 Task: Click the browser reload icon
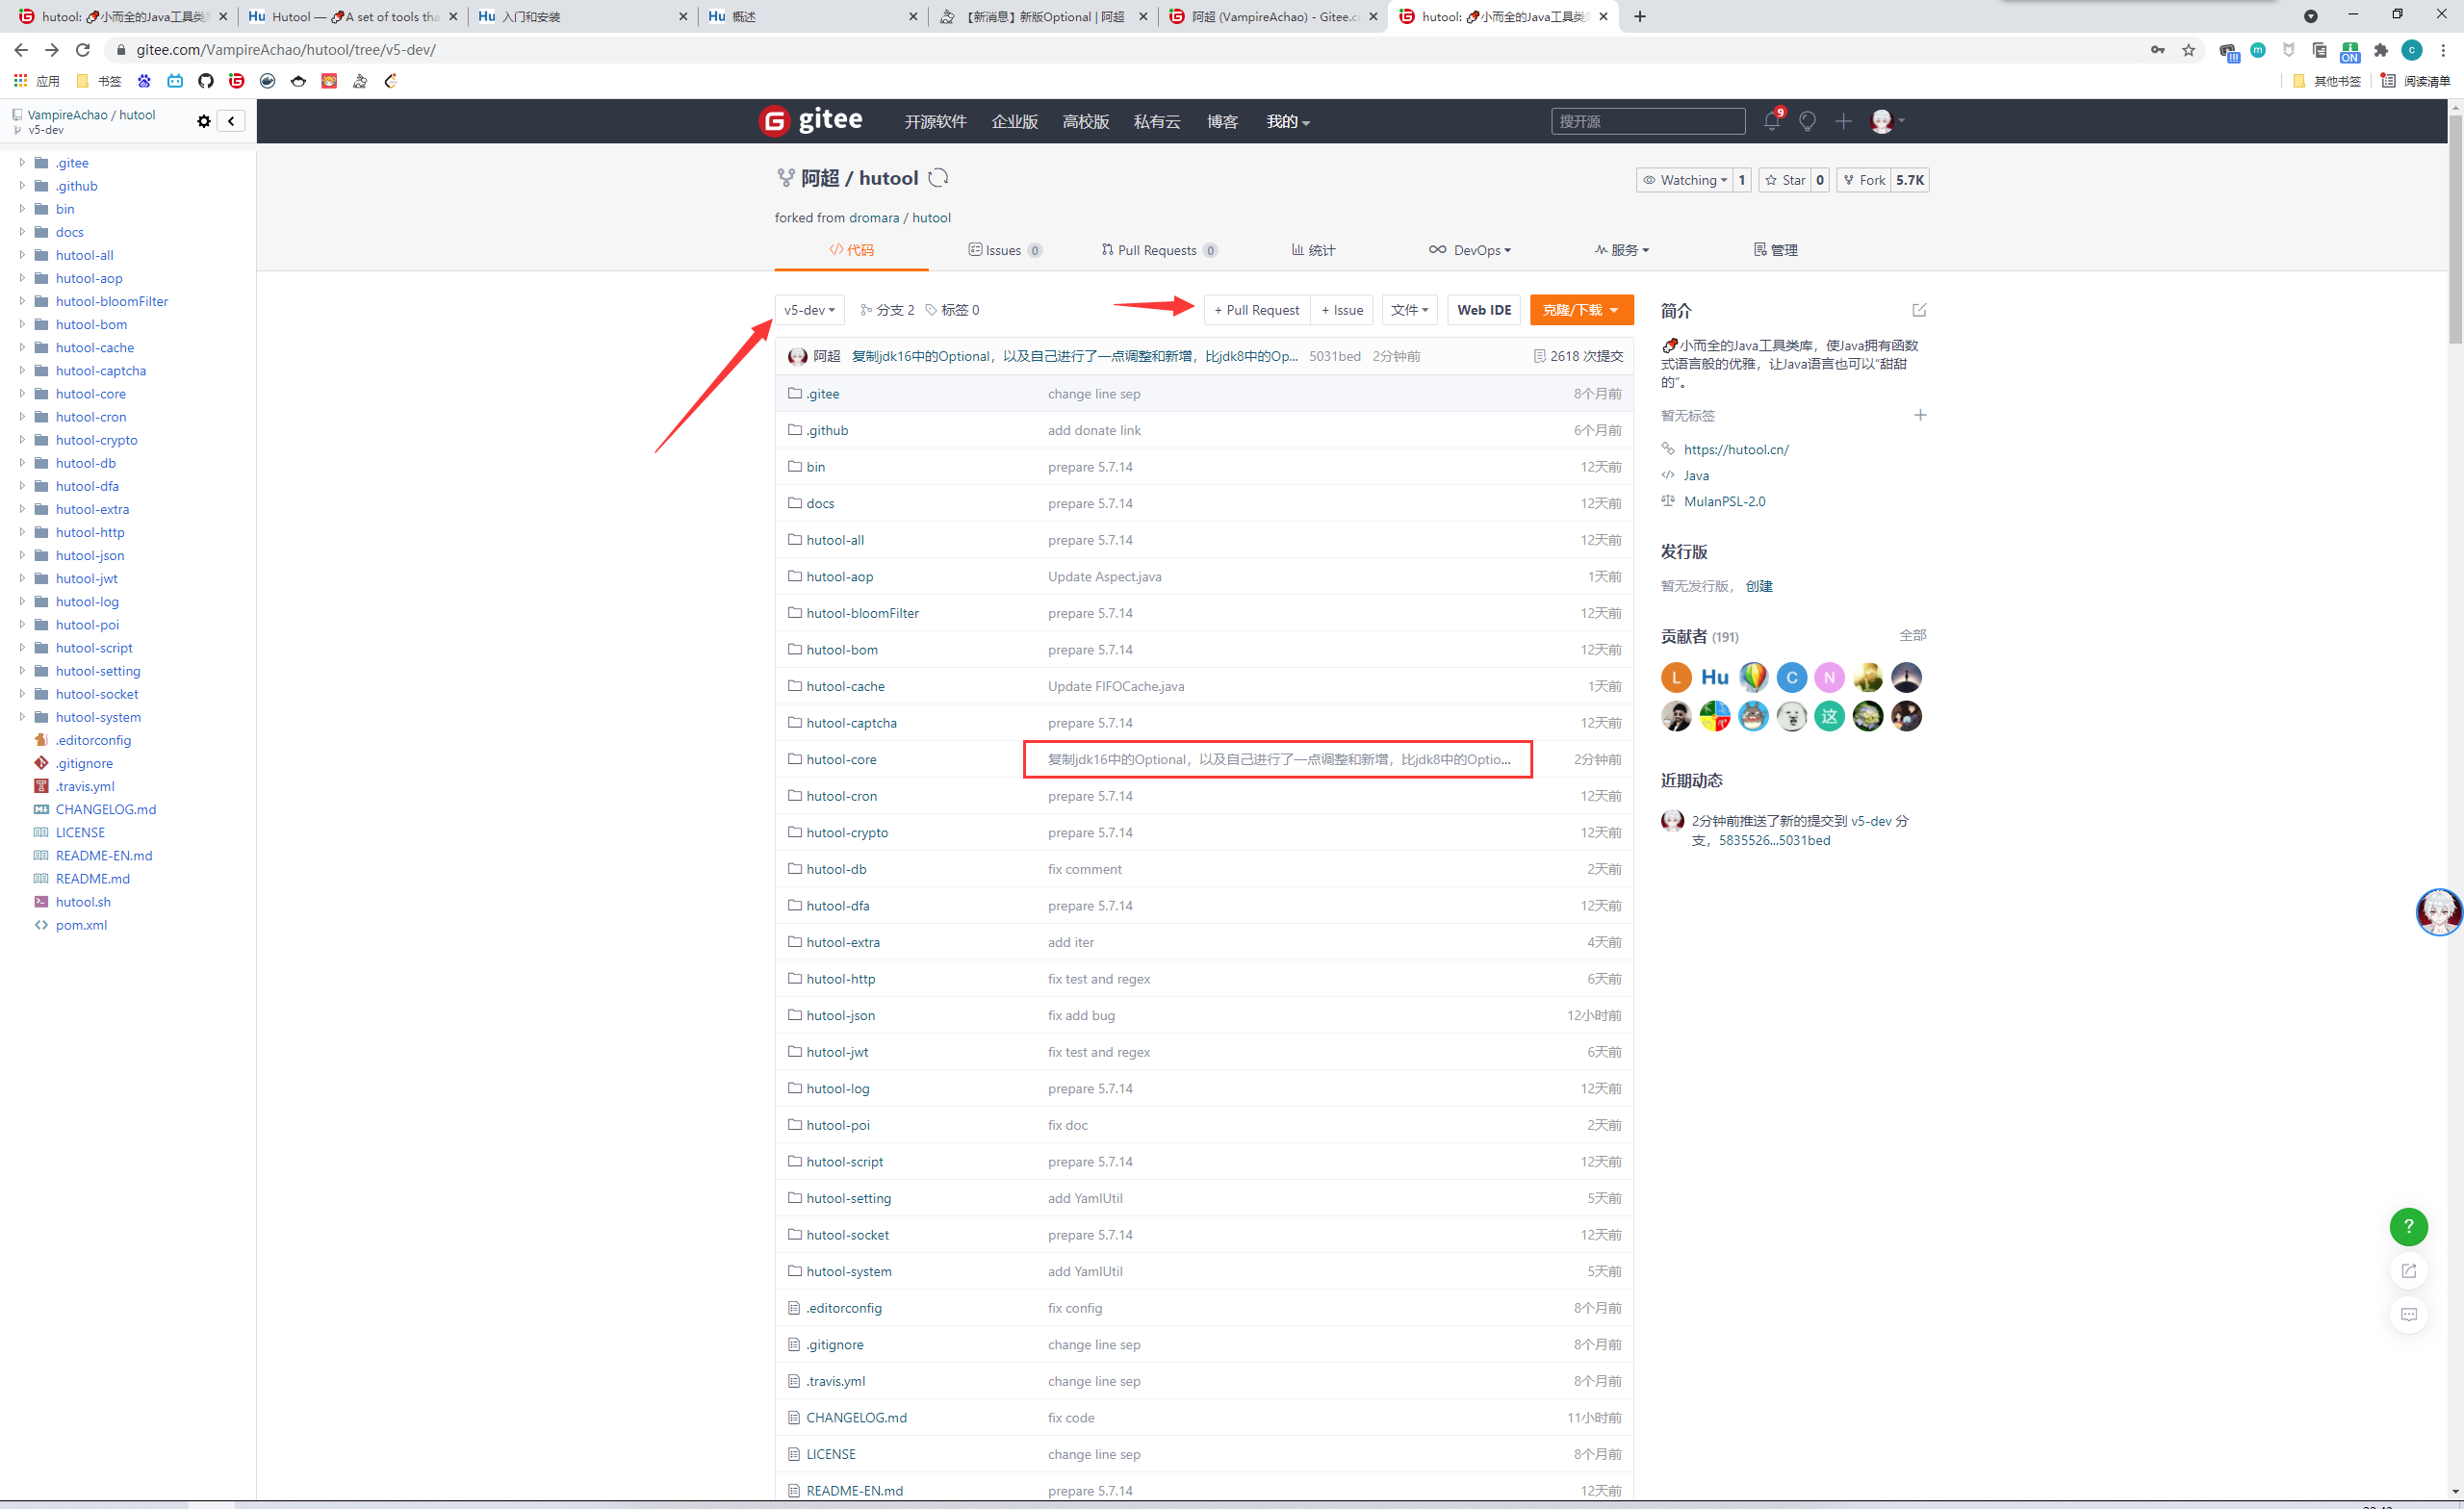pos(83,50)
